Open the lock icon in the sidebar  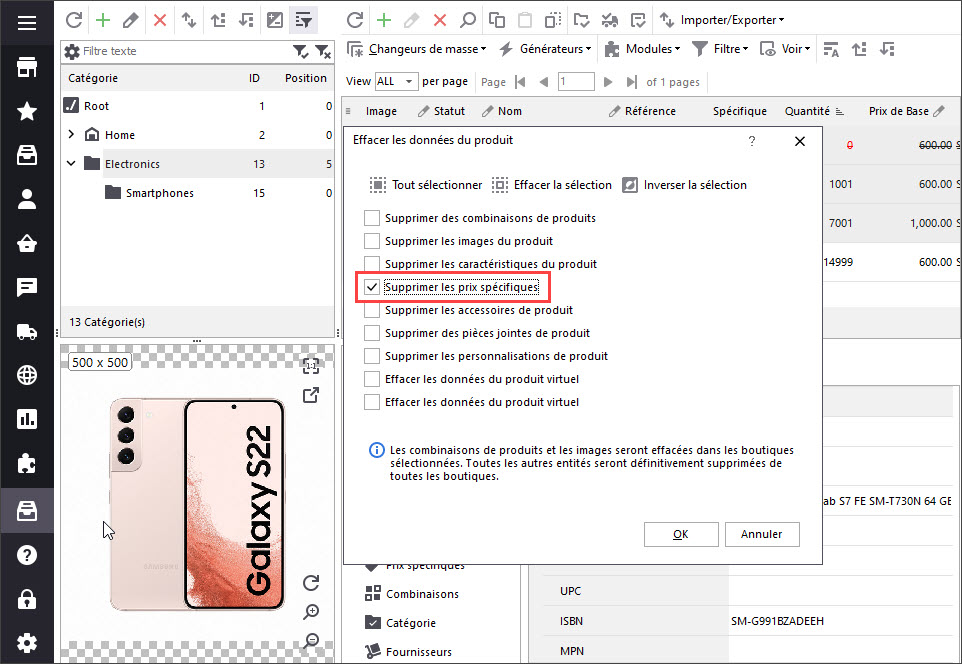click(26, 599)
